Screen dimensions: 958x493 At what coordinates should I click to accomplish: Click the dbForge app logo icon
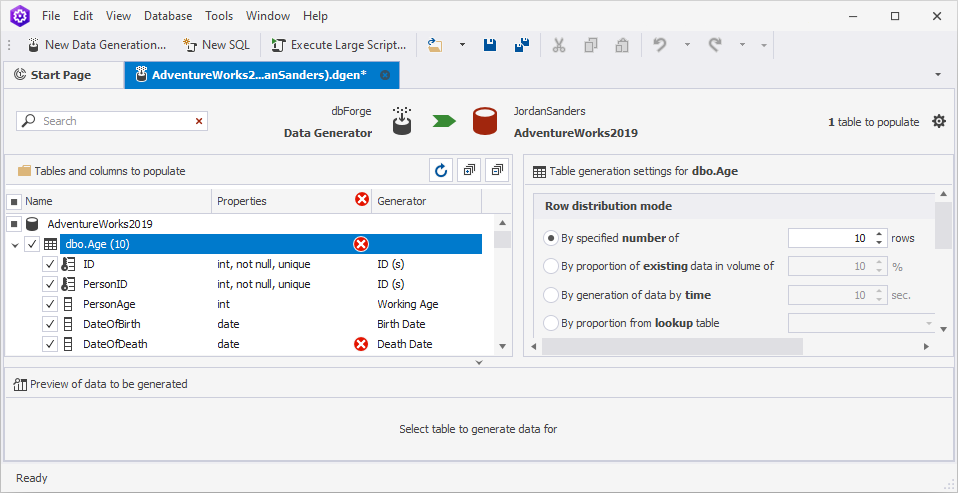point(20,16)
